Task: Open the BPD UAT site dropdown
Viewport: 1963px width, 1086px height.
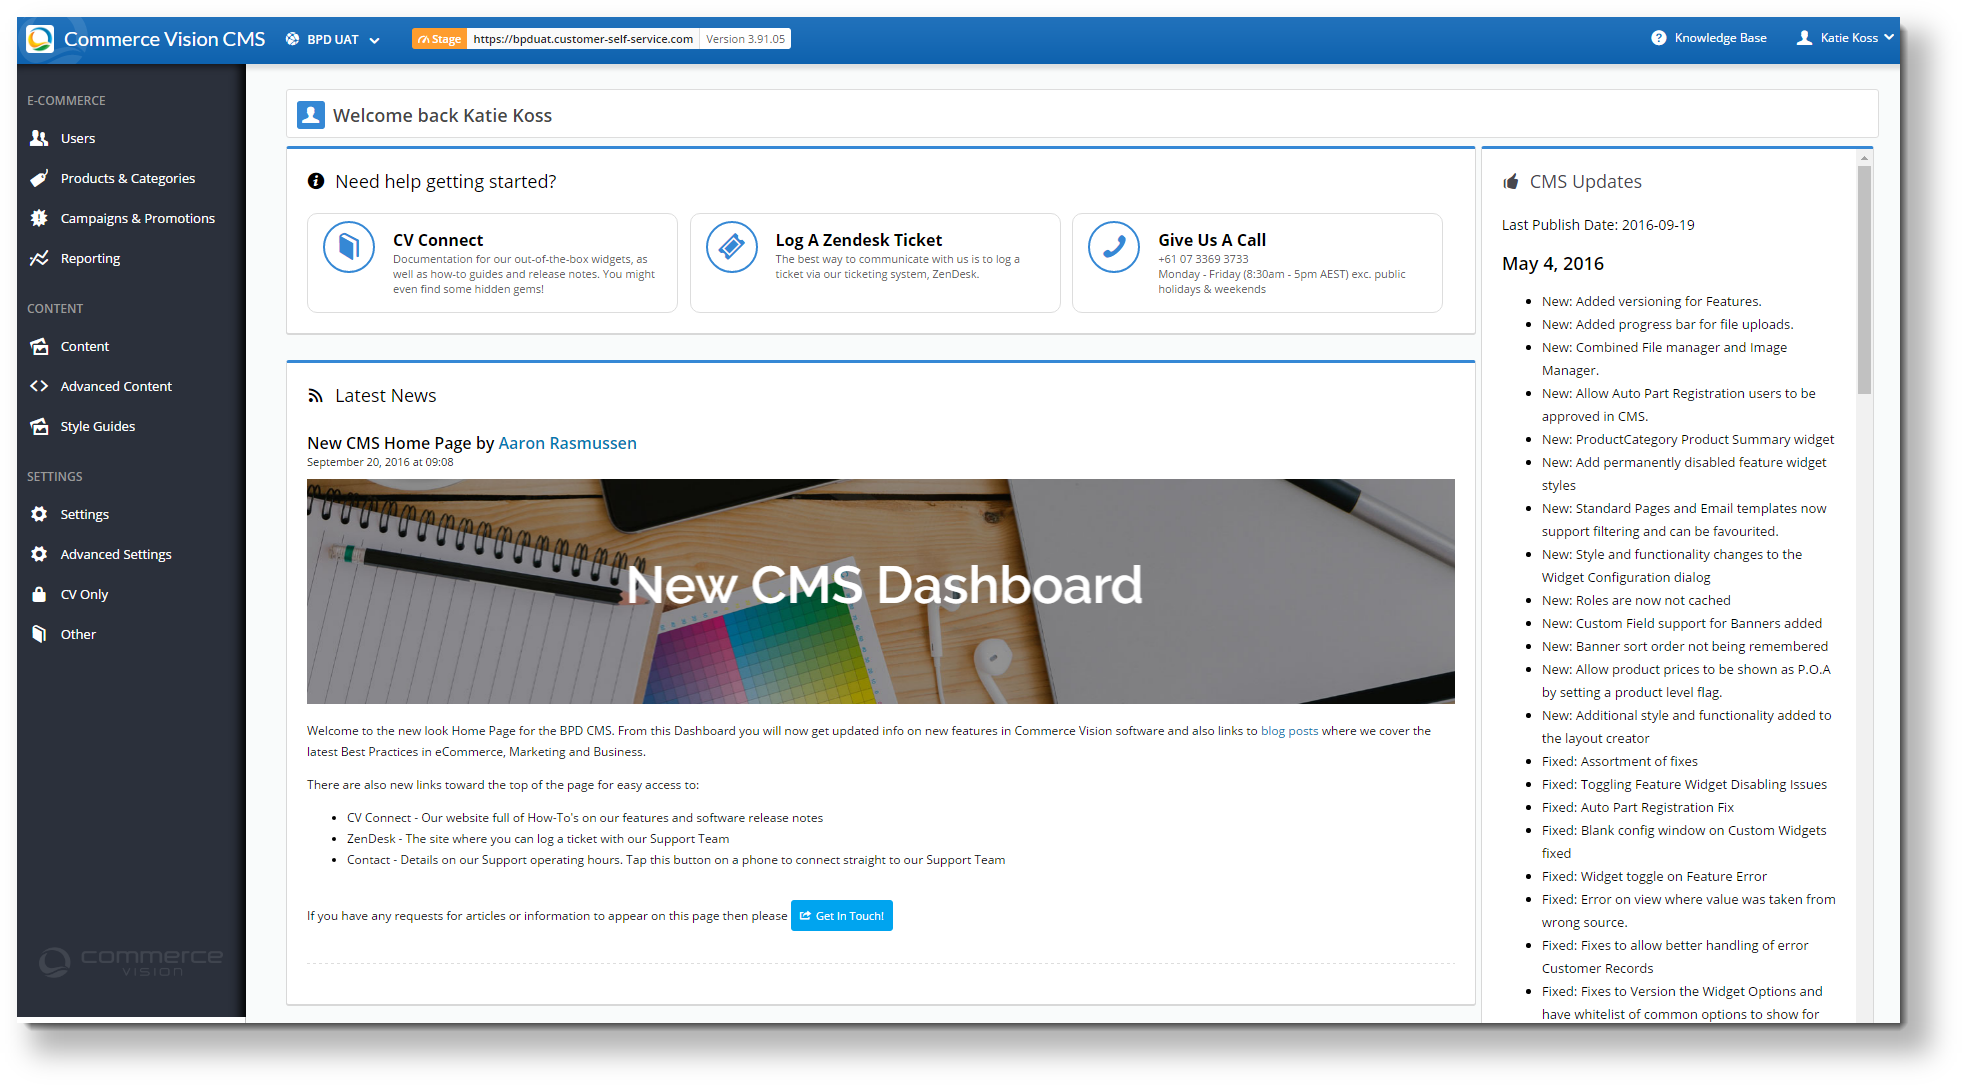Action: pos(333,39)
